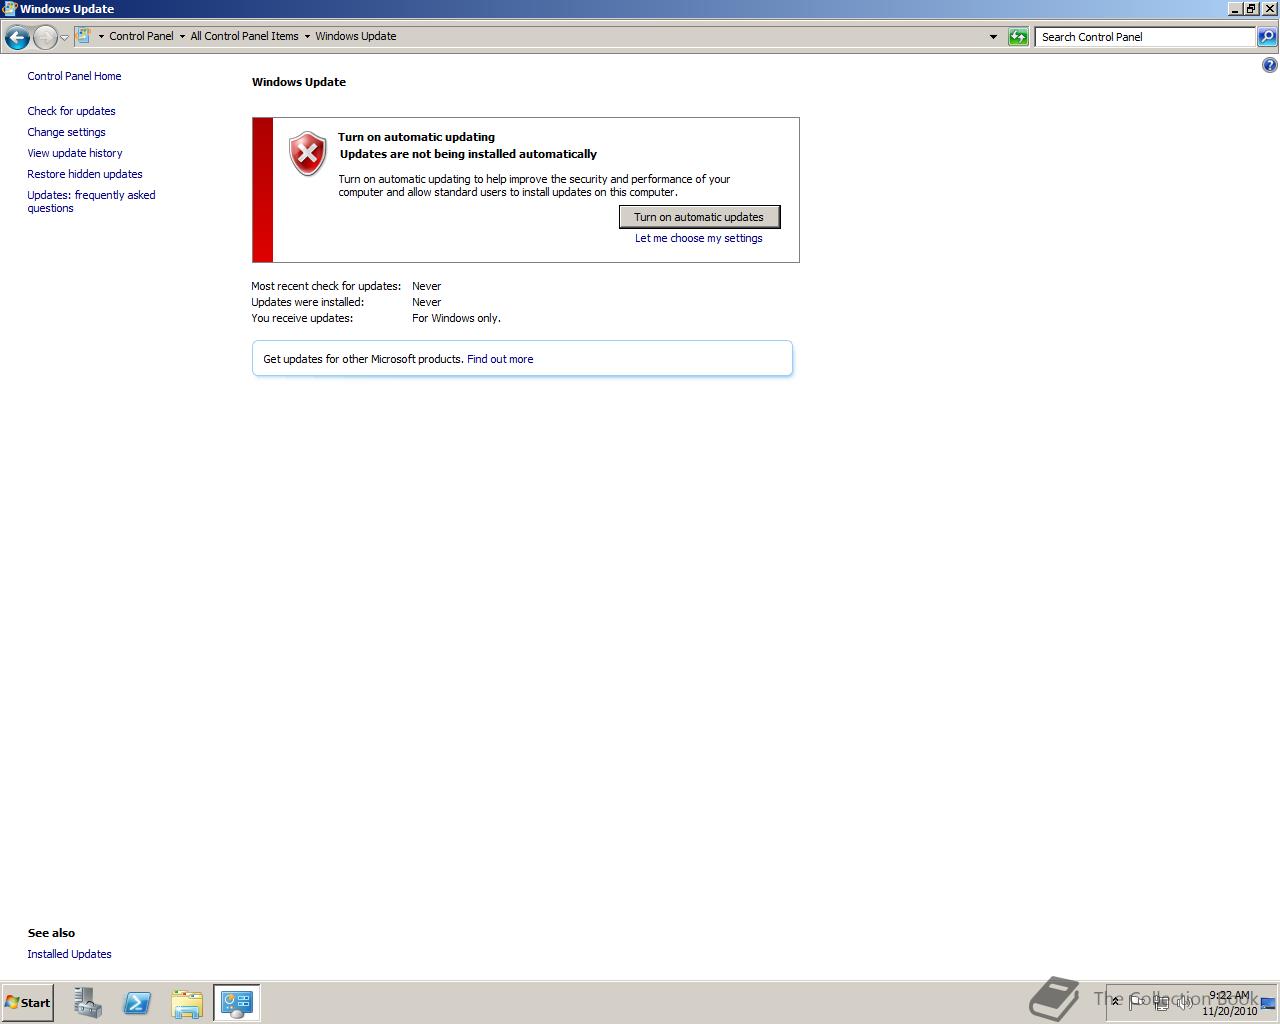Click volume speaker tray icon
The image size is (1280, 1024).
1184,1002
